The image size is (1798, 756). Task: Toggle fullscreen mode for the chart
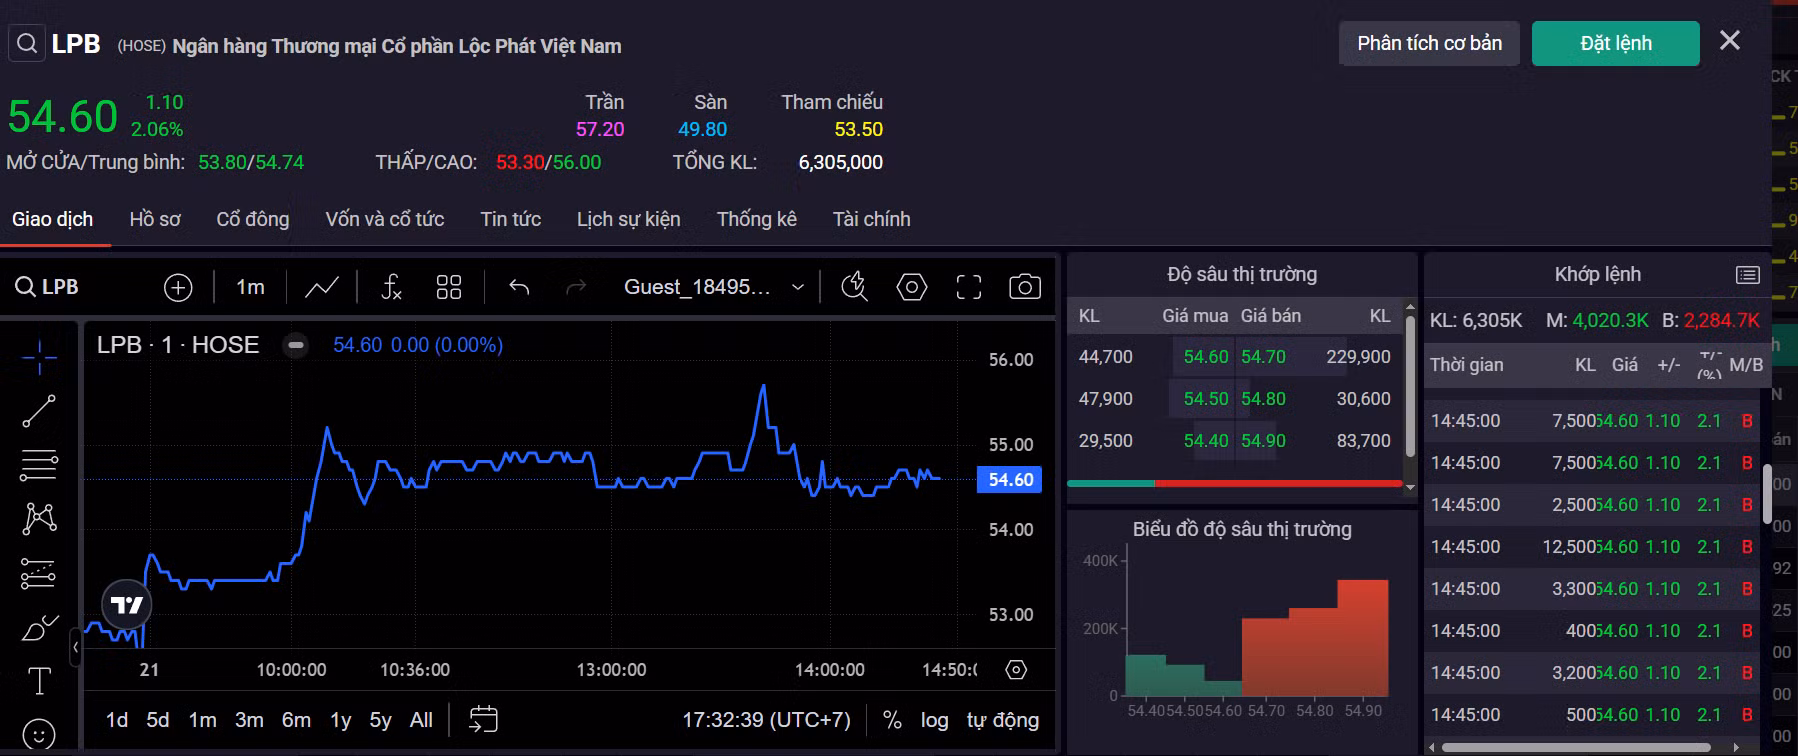pos(969,288)
